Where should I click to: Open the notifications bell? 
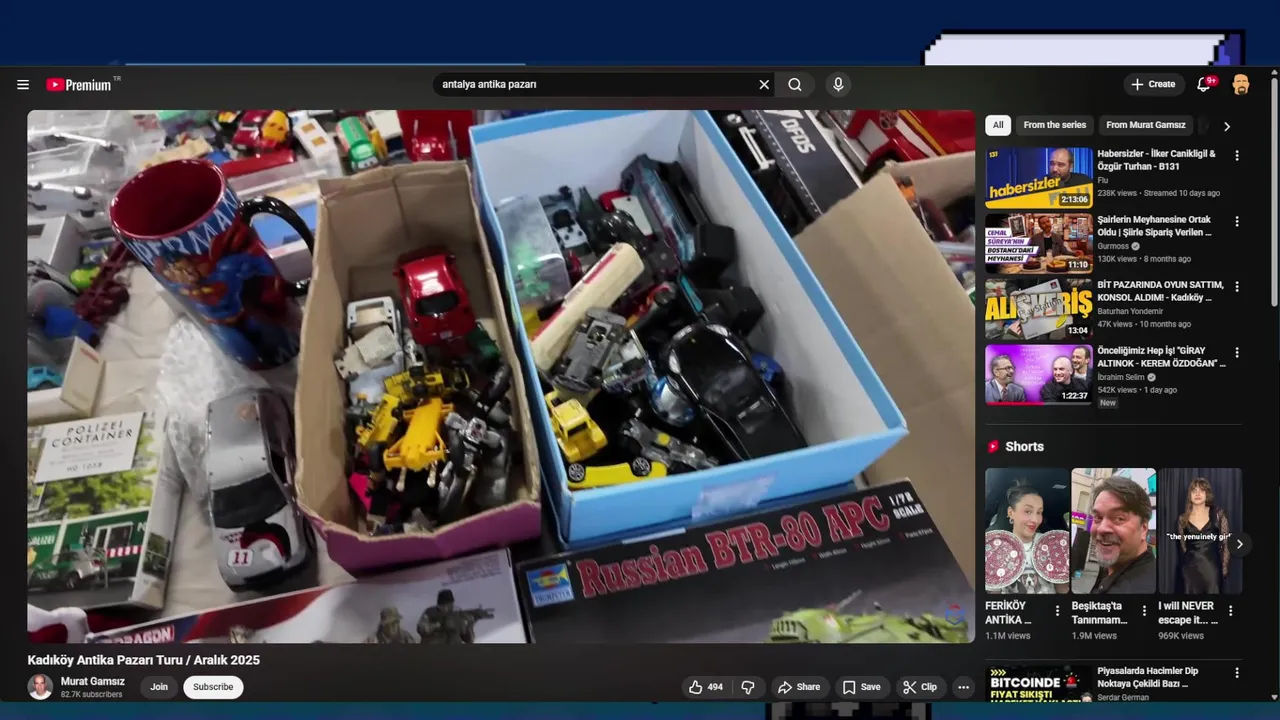(x=1204, y=85)
